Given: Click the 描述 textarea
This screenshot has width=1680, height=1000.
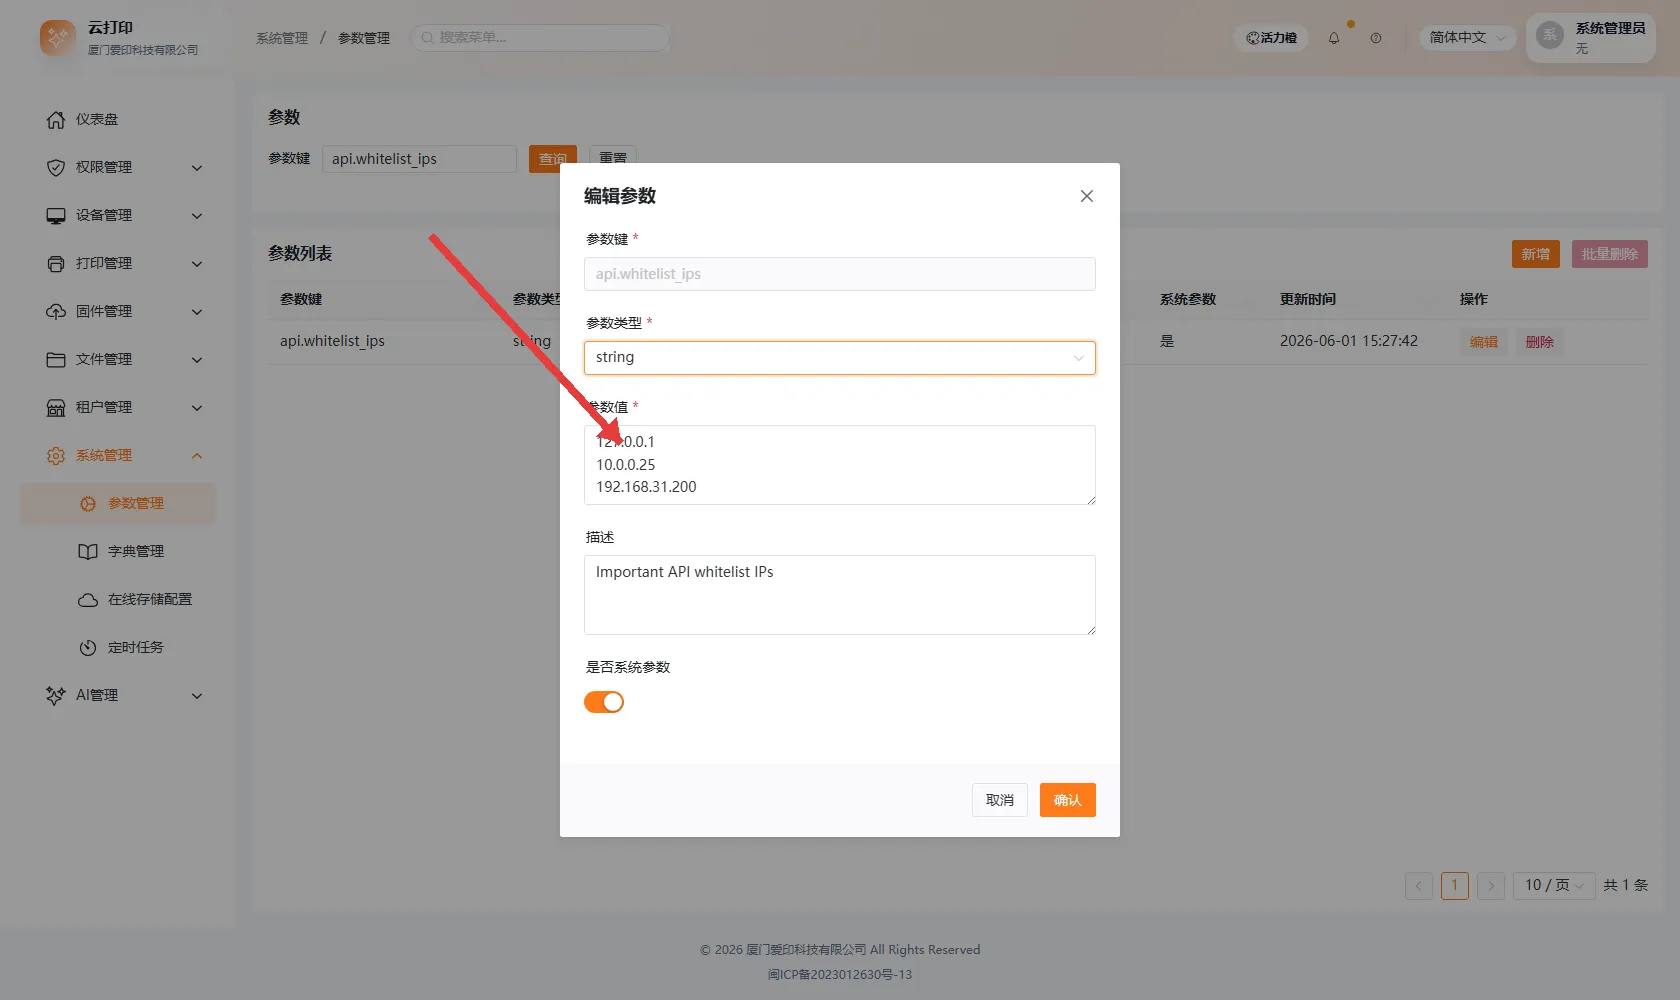Looking at the screenshot, I should click(x=840, y=595).
